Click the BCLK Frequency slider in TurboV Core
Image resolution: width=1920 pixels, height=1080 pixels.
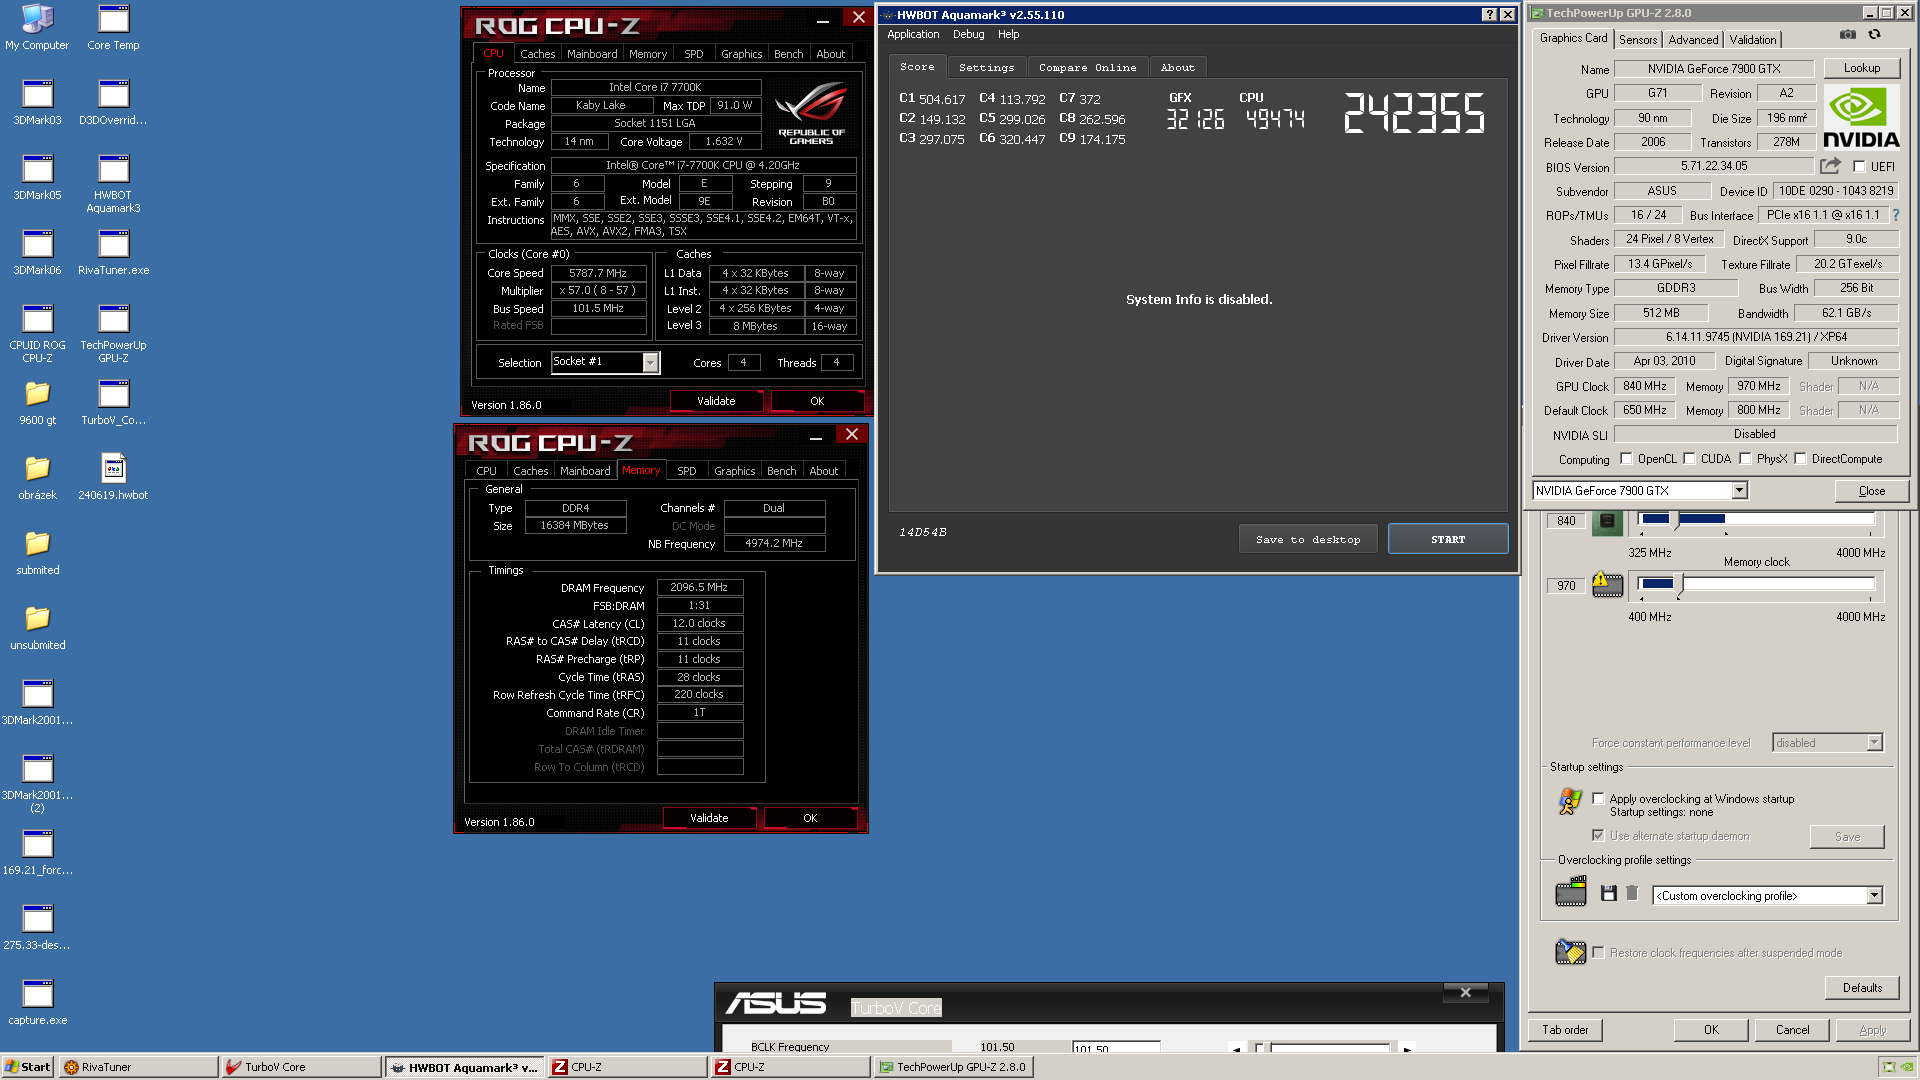[x=1330, y=1047]
